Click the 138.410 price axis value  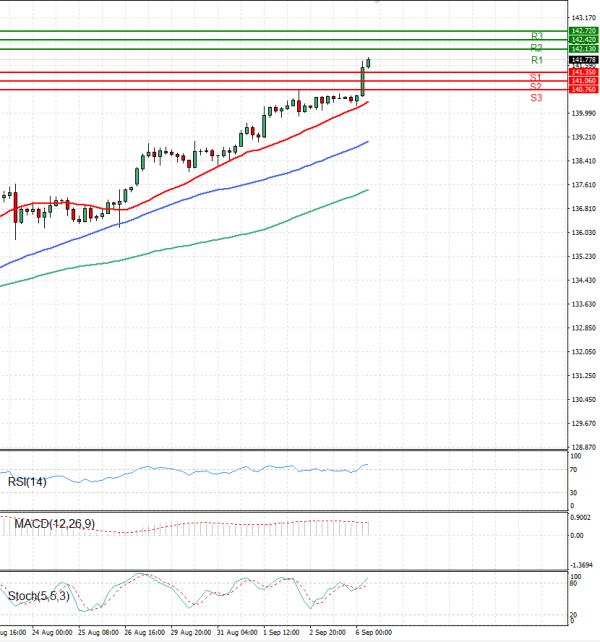pos(584,161)
